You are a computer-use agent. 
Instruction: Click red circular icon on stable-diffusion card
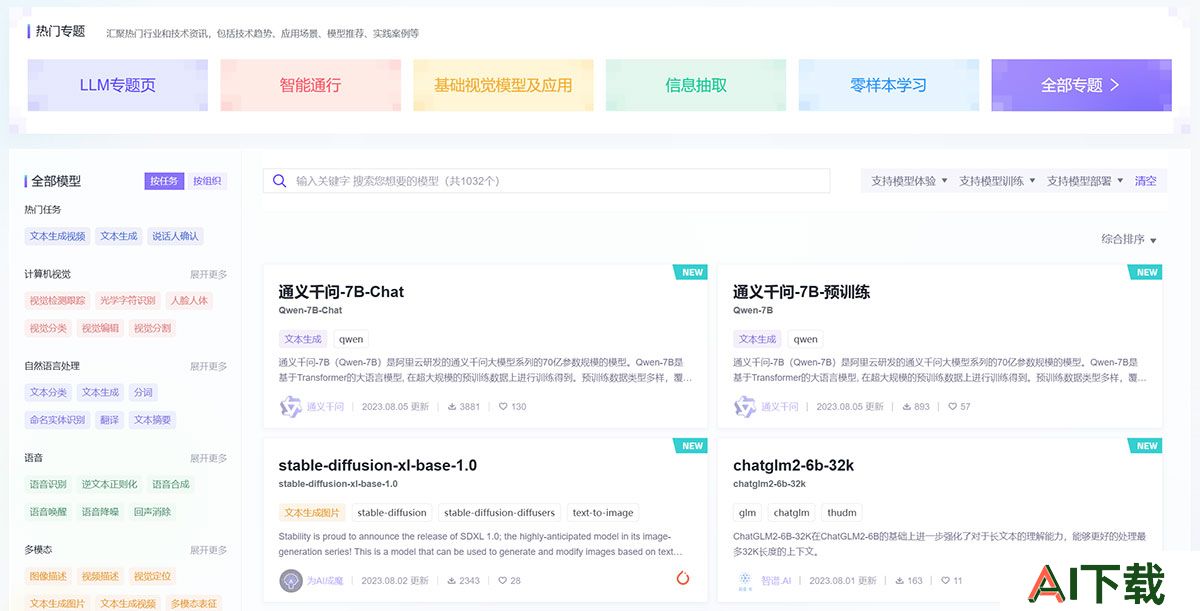point(683,578)
